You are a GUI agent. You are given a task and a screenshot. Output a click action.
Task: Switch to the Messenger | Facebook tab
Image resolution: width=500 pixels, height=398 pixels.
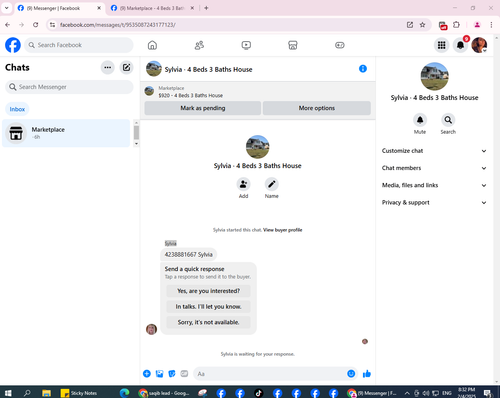pyautogui.click(x=59, y=8)
